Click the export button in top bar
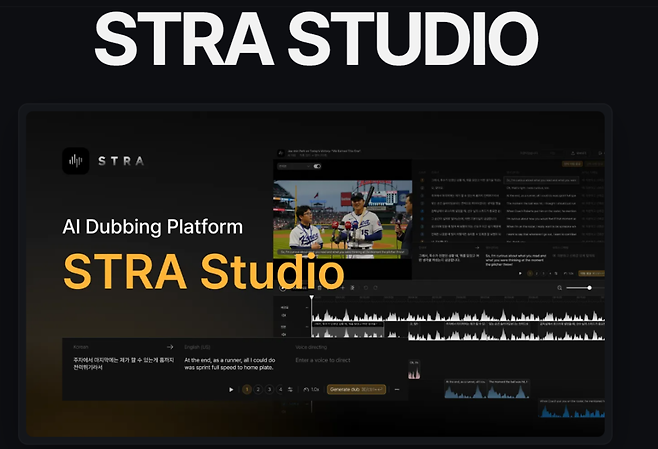The width and height of the screenshot is (658, 449). [x=579, y=153]
